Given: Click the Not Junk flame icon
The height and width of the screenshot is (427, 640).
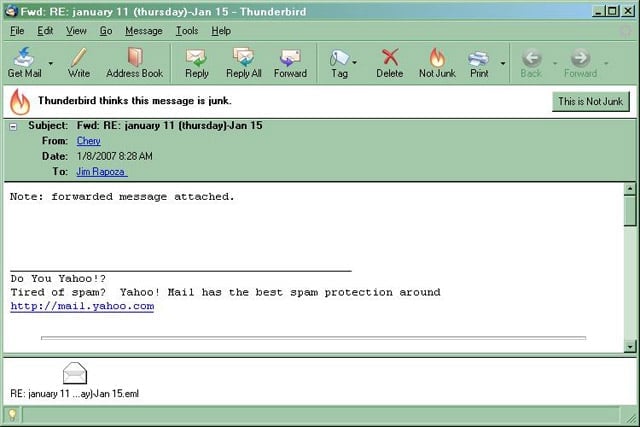Looking at the screenshot, I should pos(437,57).
